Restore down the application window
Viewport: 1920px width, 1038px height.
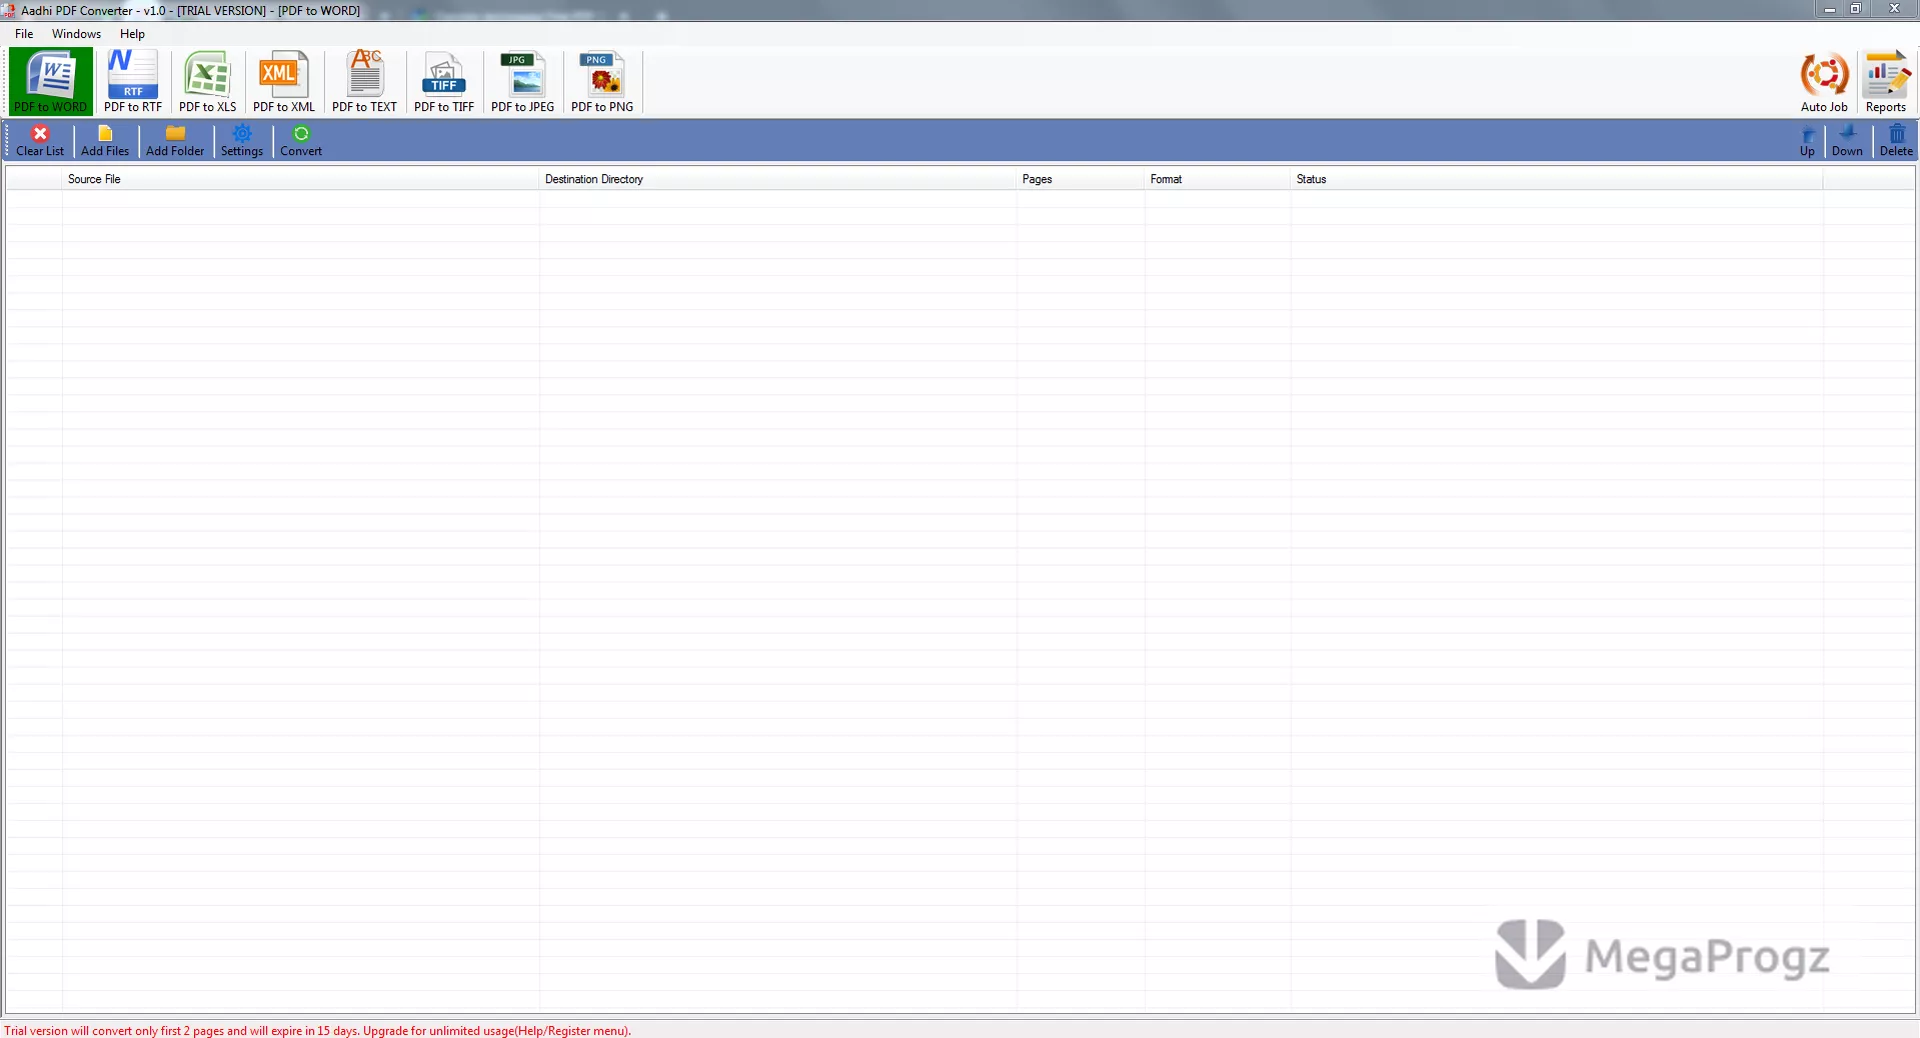pyautogui.click(x=1856, y=9)
